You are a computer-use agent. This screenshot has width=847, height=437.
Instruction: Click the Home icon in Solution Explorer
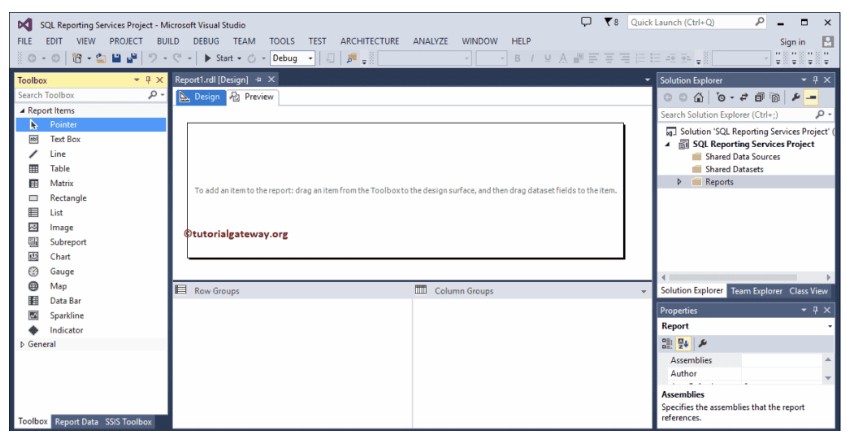pos(698,97)
